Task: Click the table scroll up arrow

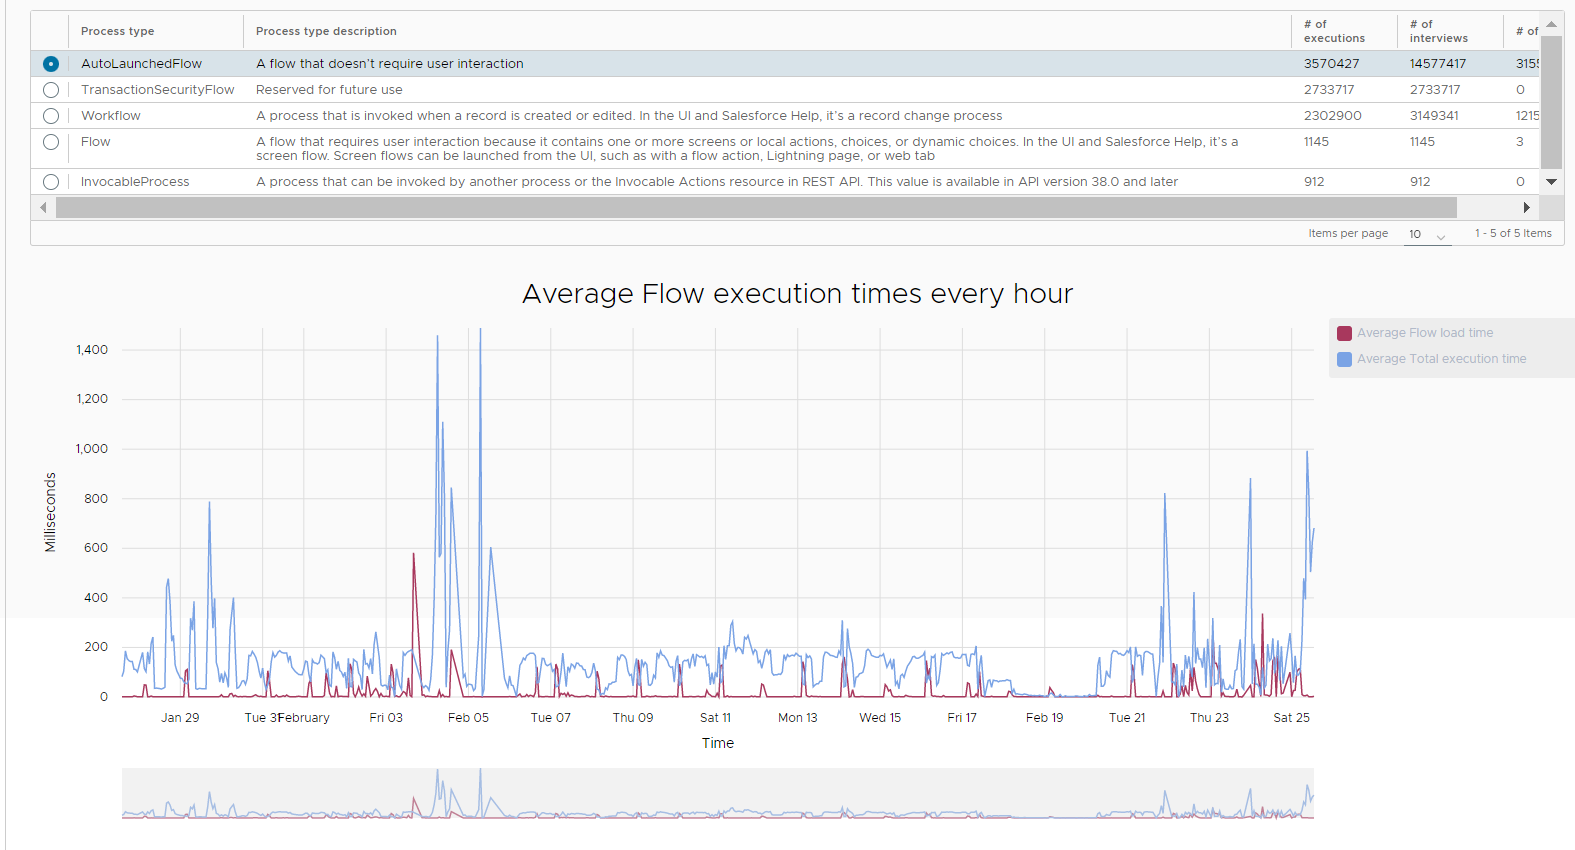Action: 1551,24
